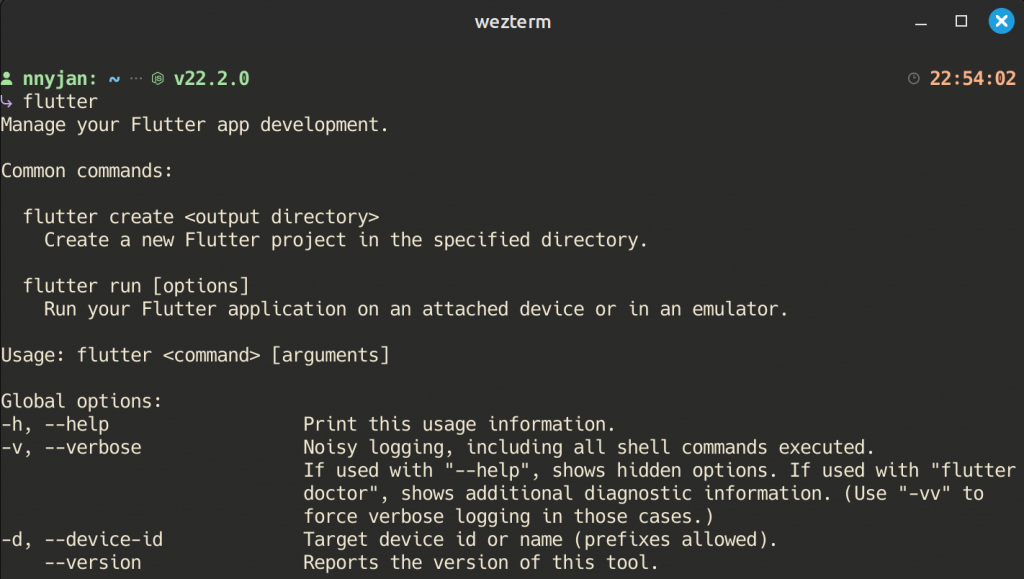Click the ellipsis separator in prompt
The height and width of the screenshot is (579, 1024).
pos(136,78)
